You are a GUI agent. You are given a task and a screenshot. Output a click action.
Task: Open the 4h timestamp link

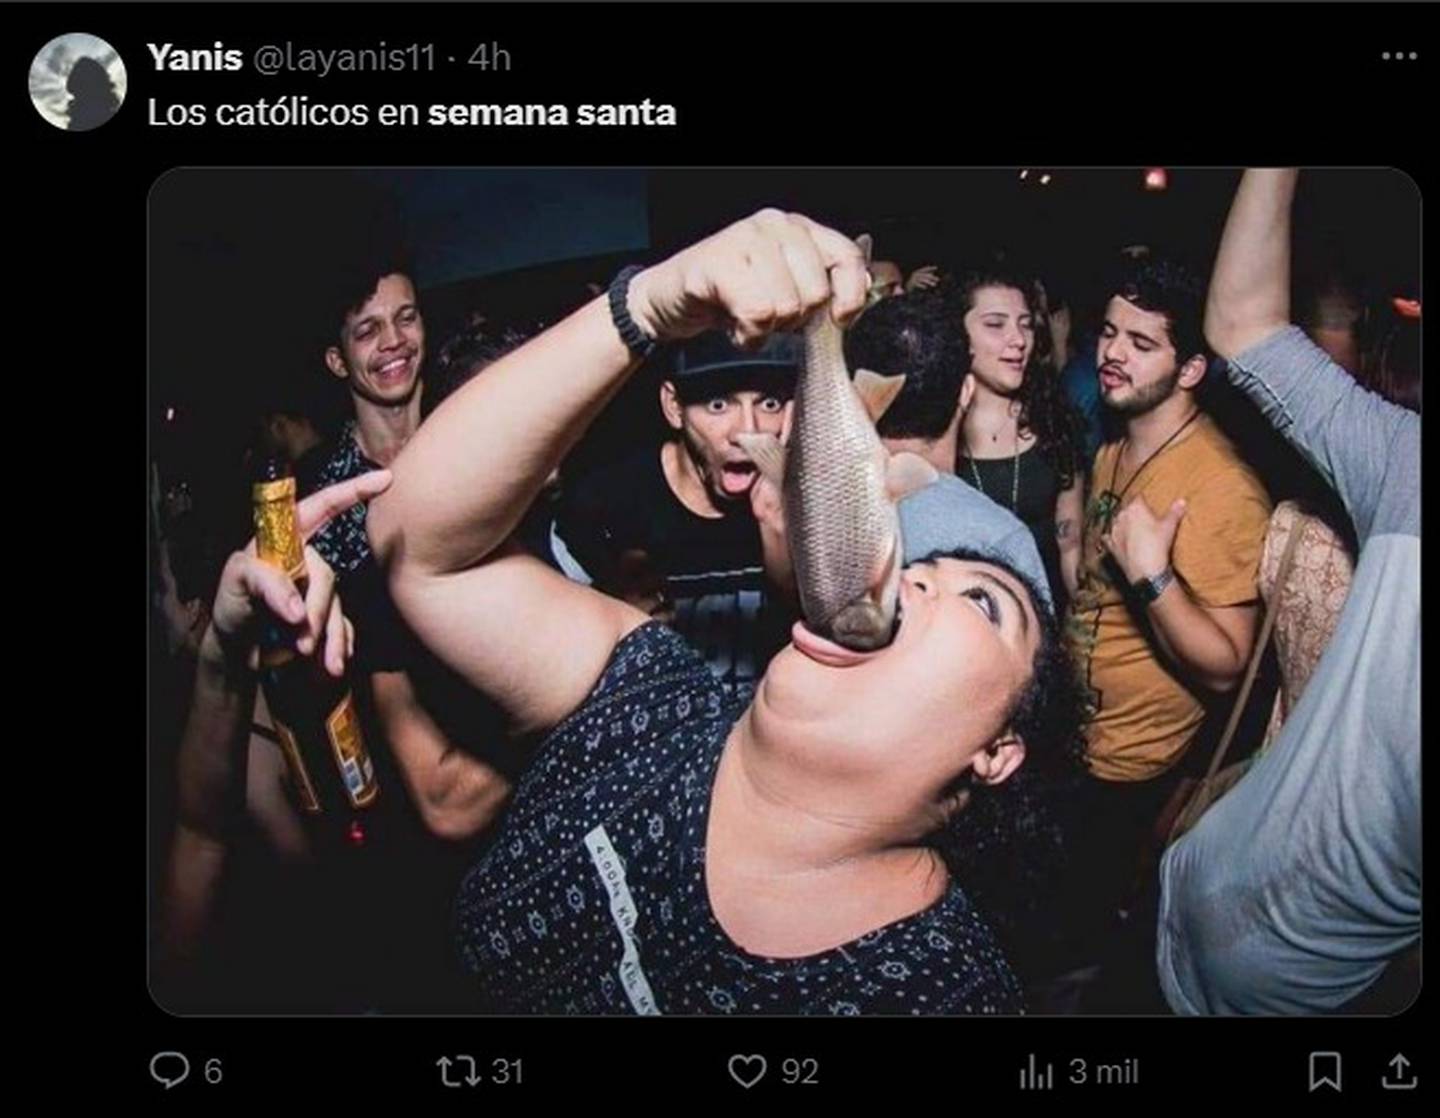[489, 58]
